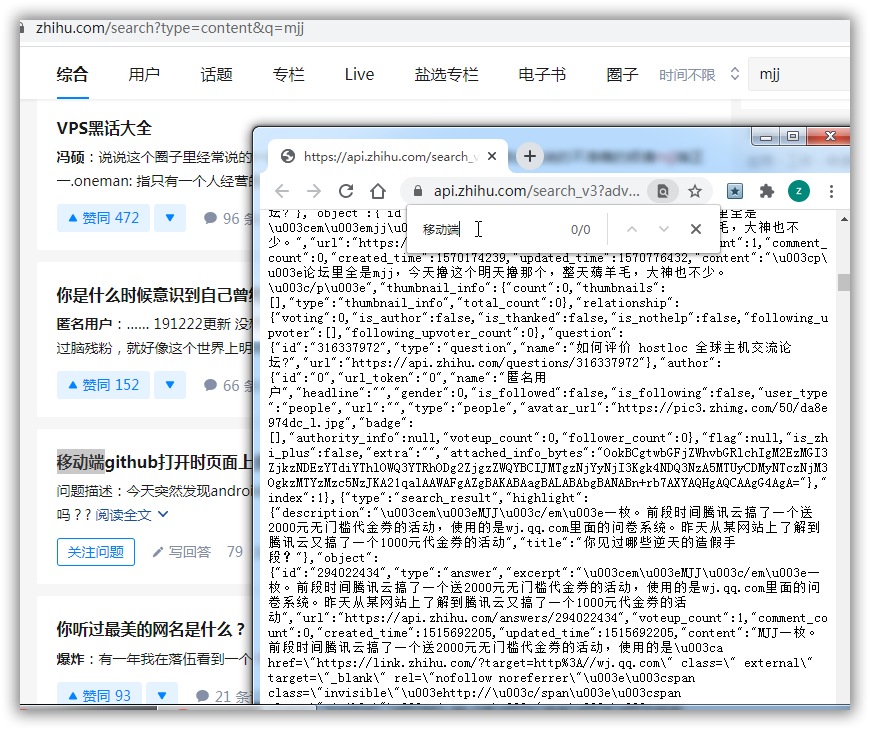Click the lock icon beside api.zhihu.com

[418, 191]
